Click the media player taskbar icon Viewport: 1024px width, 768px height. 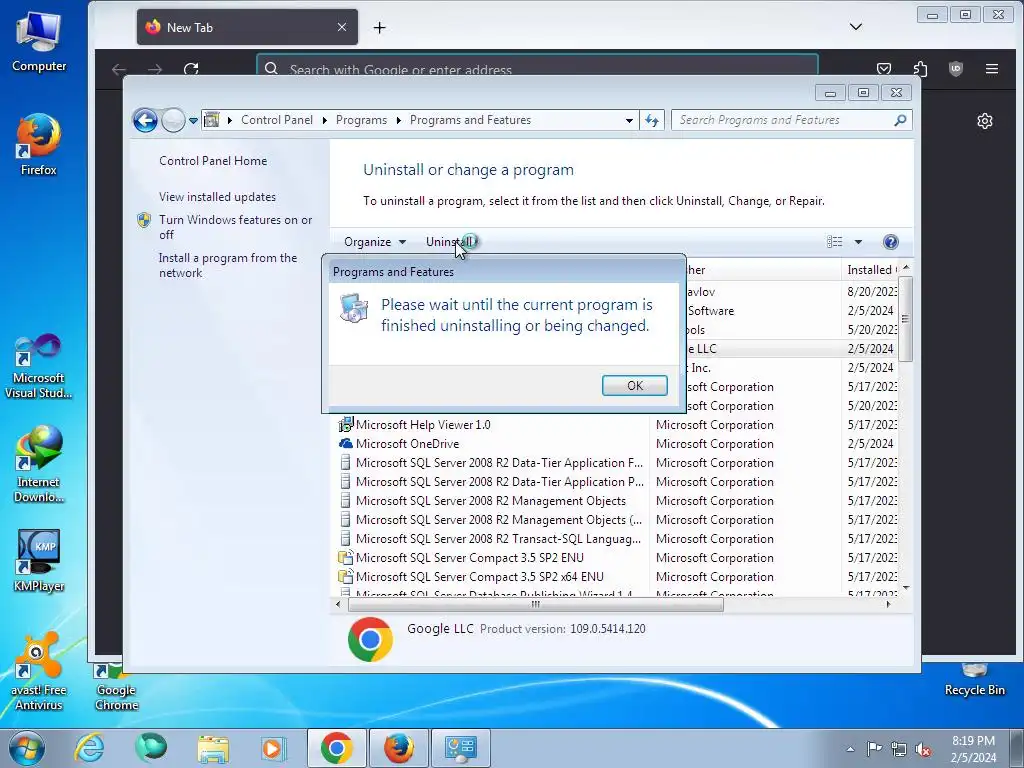(x=273, y=748)
